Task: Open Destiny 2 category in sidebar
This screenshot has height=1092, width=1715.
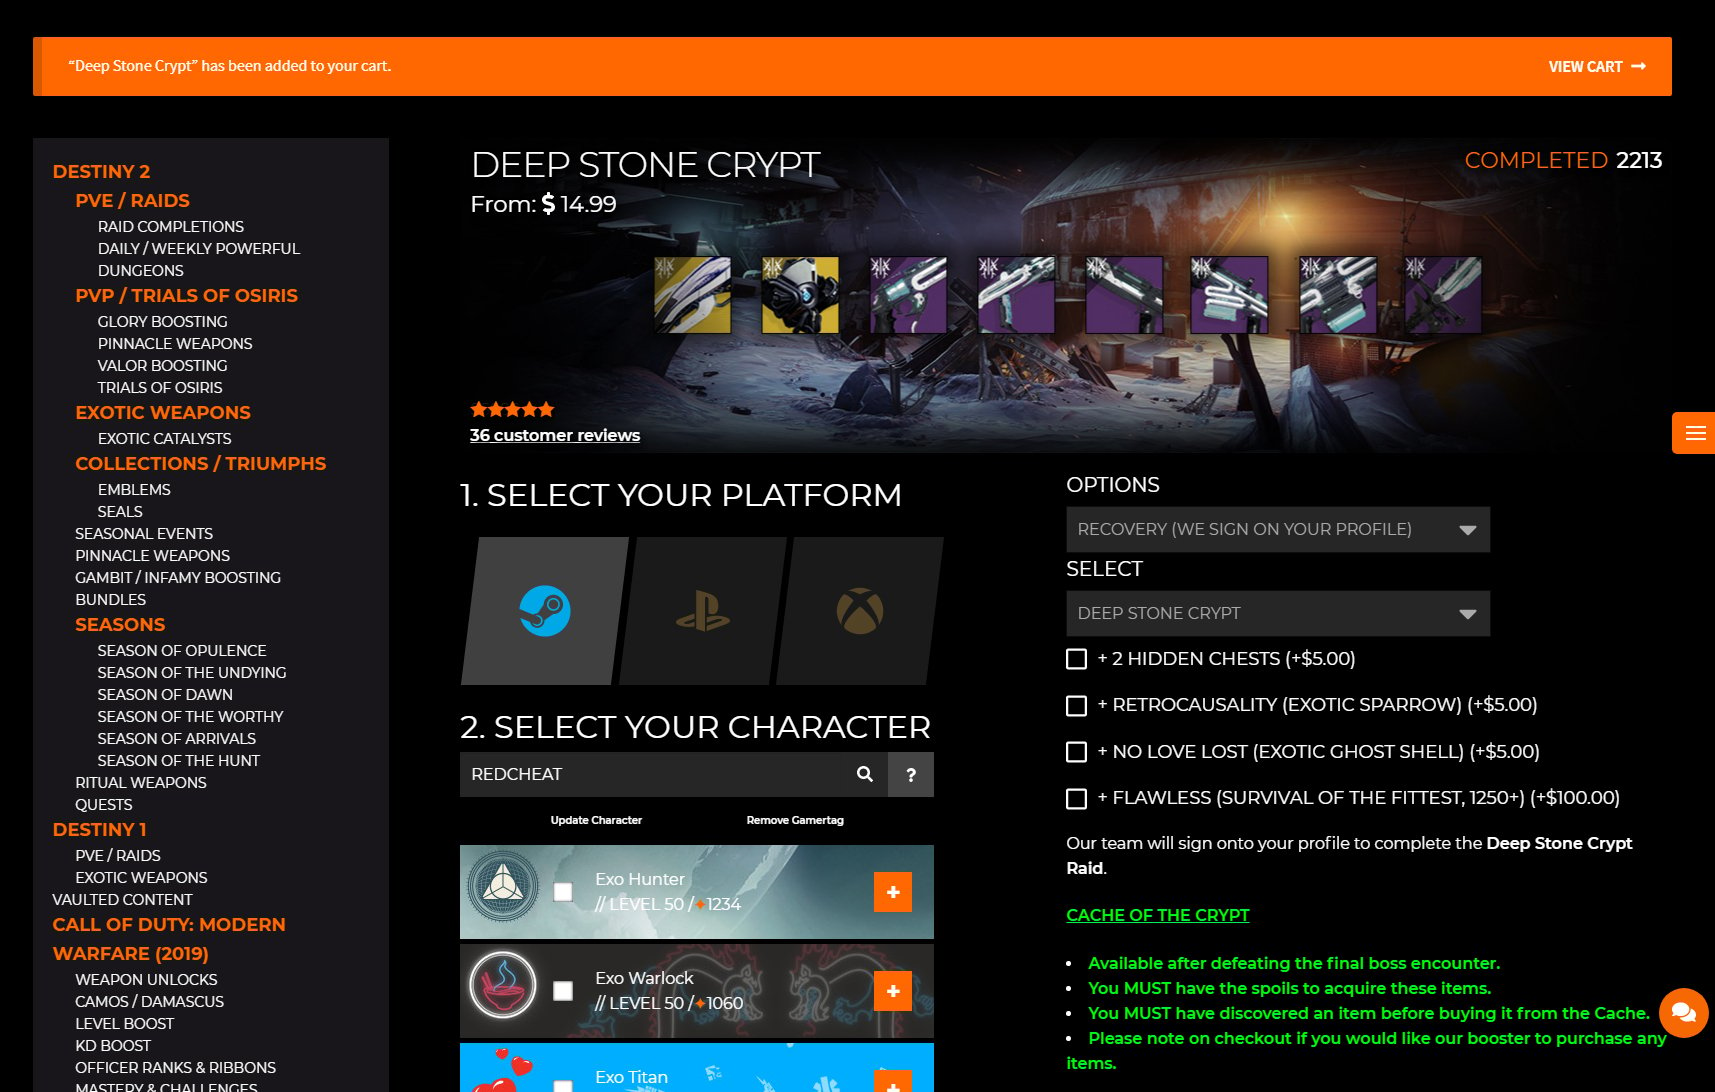Action: (x=101, y=171)
